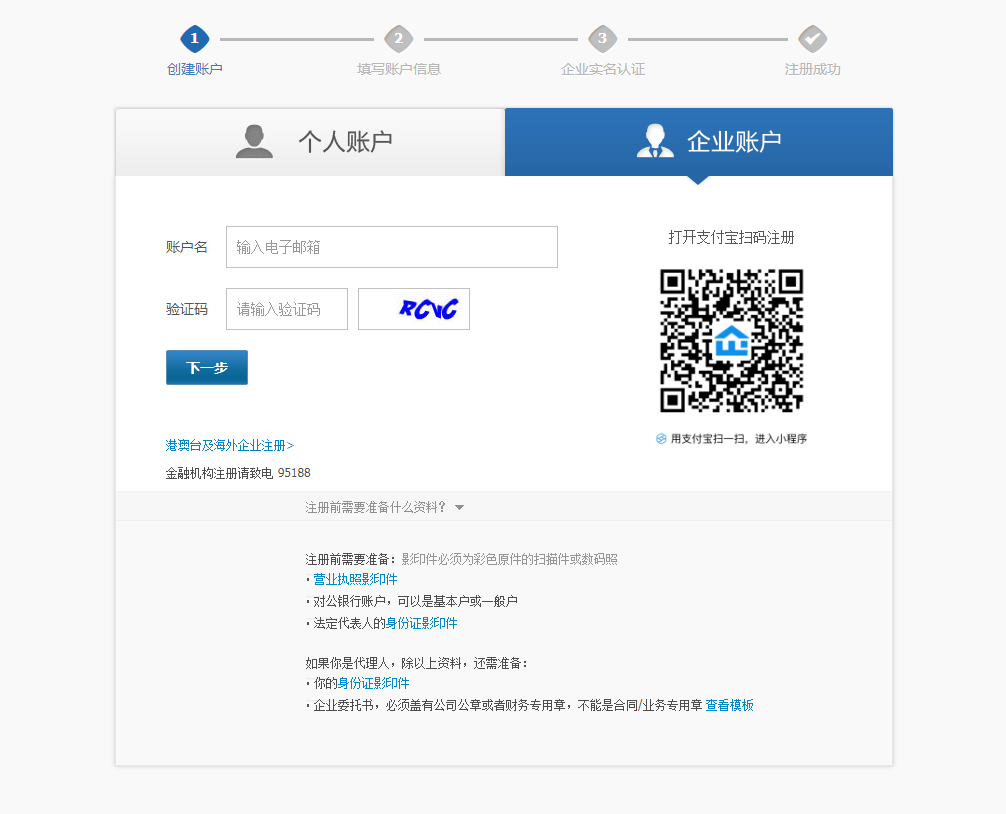The image size is (1006, 814).
Task: Click the 填写账户信息 step label
Action: pyautogui.click(x=398, y=69)
